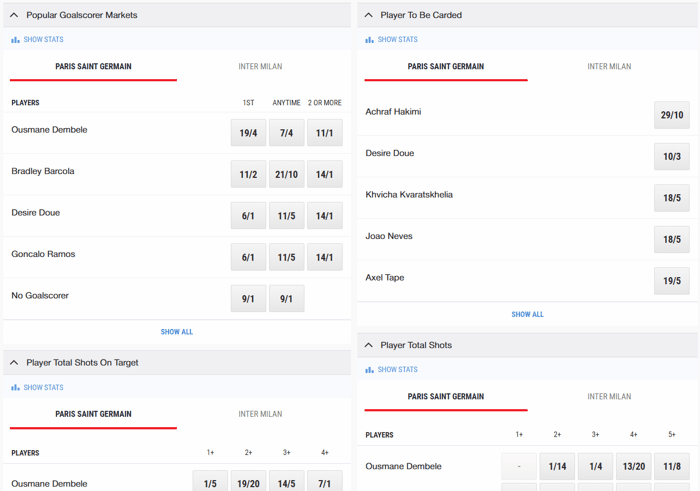Pick Bradley Barcola anytime scorer at 21/10

pyautogui.click(x=287, y=174)
